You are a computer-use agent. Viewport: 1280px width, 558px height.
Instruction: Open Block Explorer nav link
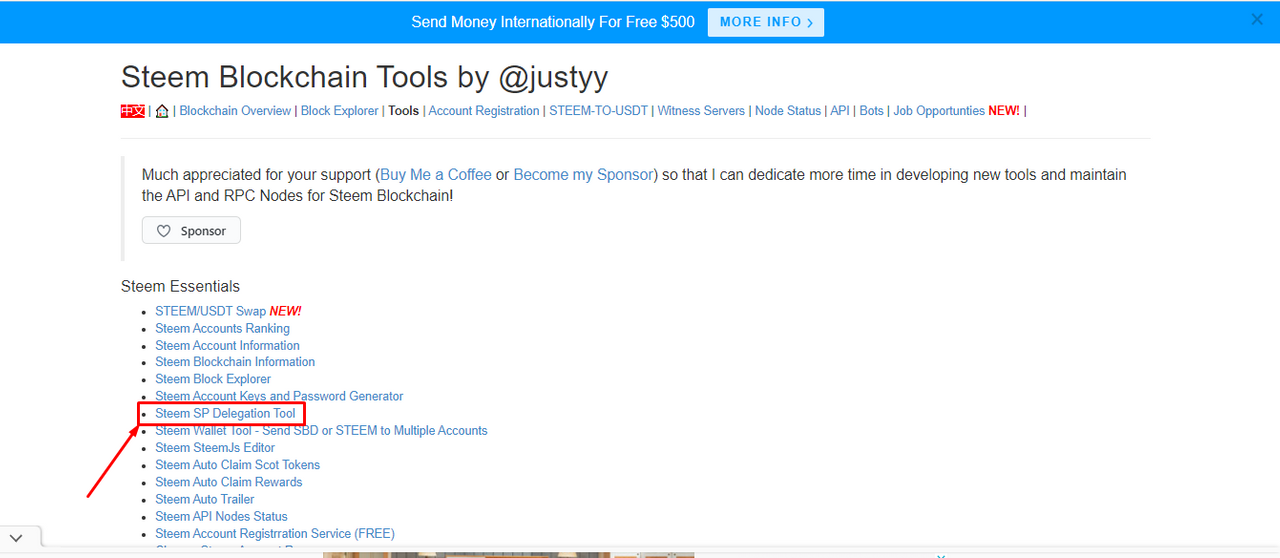click(x=340, y=111)
